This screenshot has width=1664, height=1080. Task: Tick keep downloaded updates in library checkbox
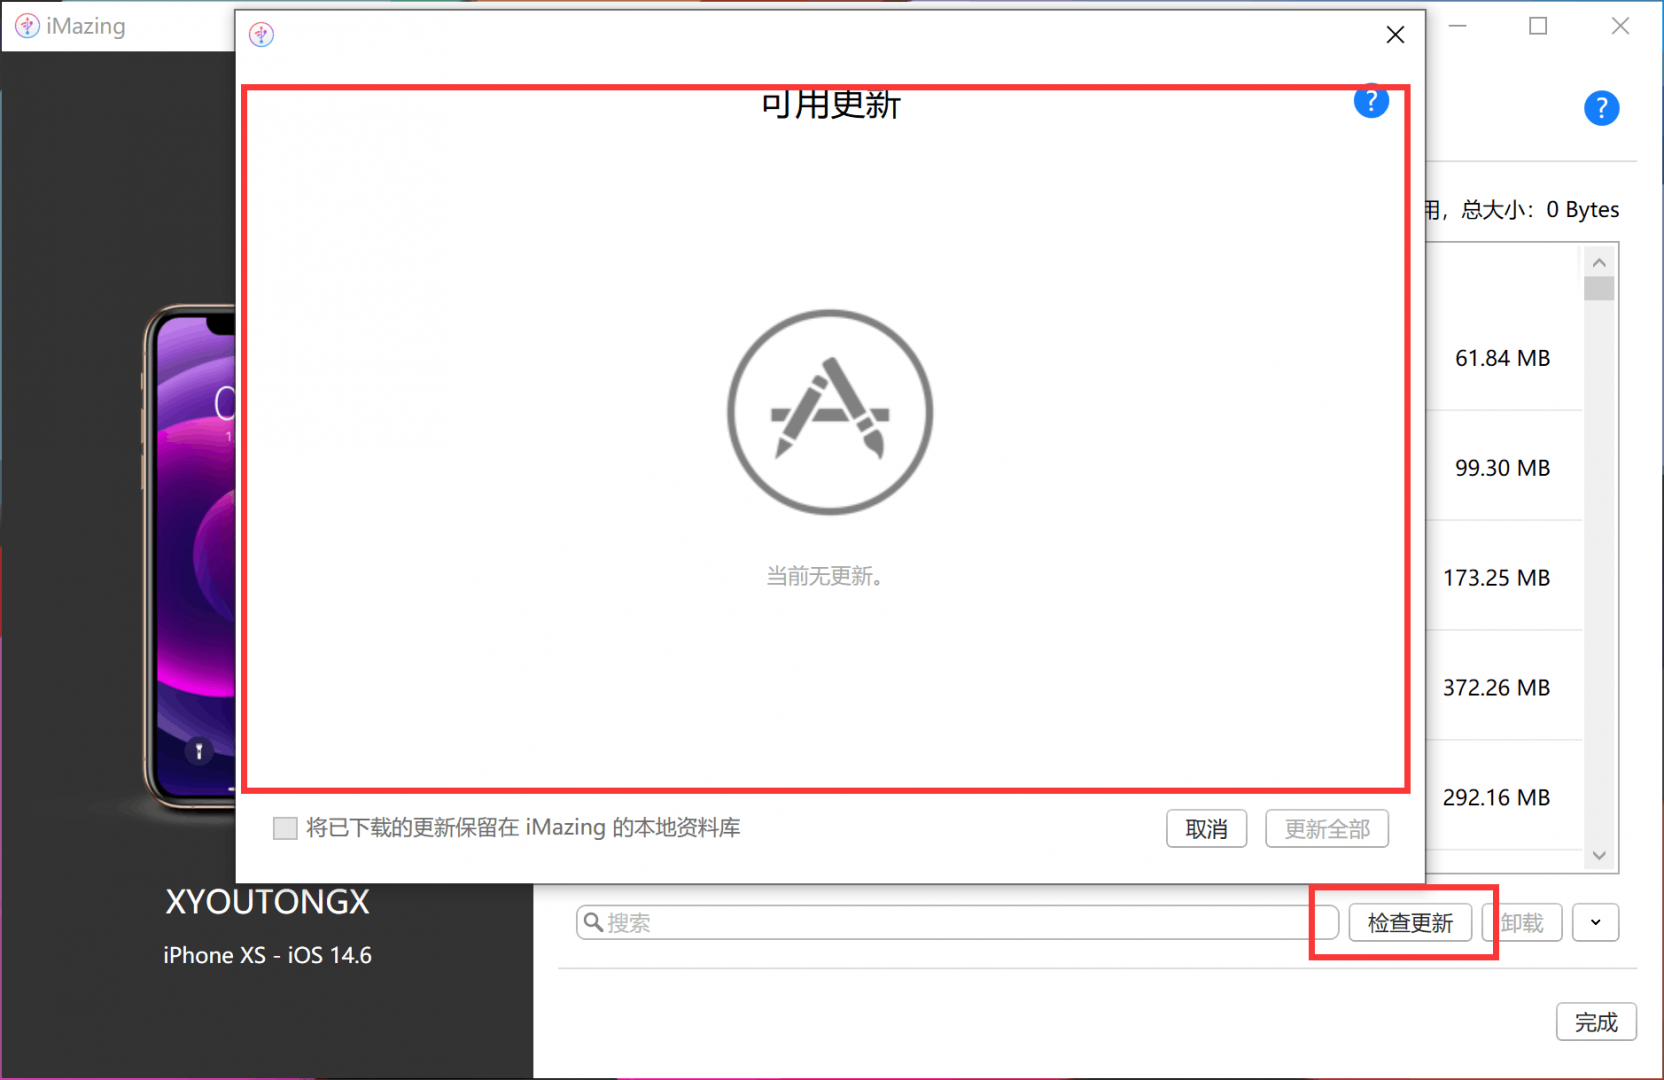[x=285, y=828]
